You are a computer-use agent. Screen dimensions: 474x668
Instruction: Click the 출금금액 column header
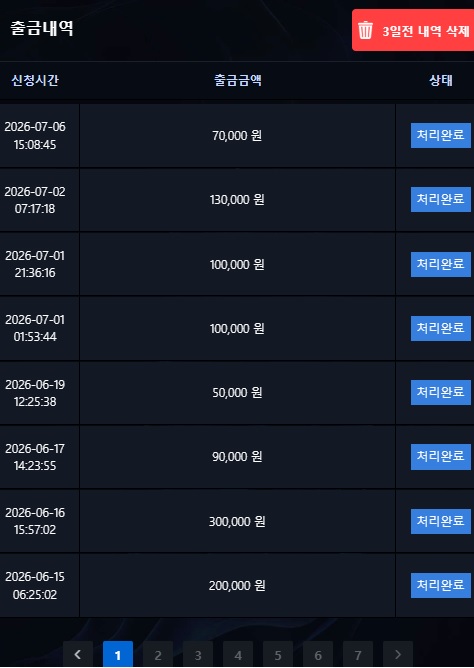point(238,80)
